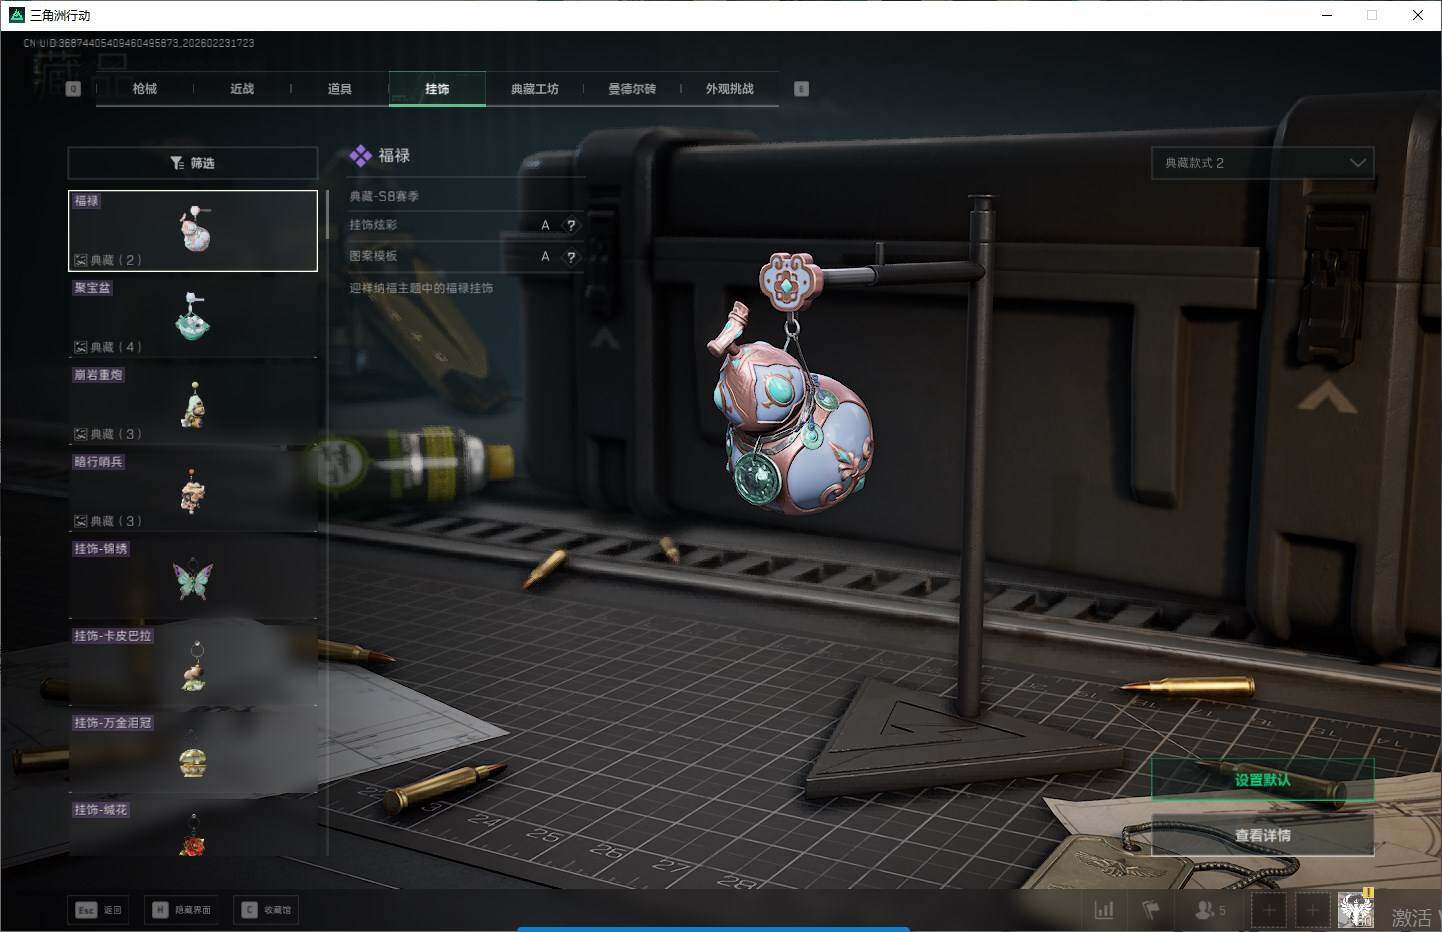Select the 聚宝盆 charm in the list
The image size is (1442, 932).
tap(193, 317)
